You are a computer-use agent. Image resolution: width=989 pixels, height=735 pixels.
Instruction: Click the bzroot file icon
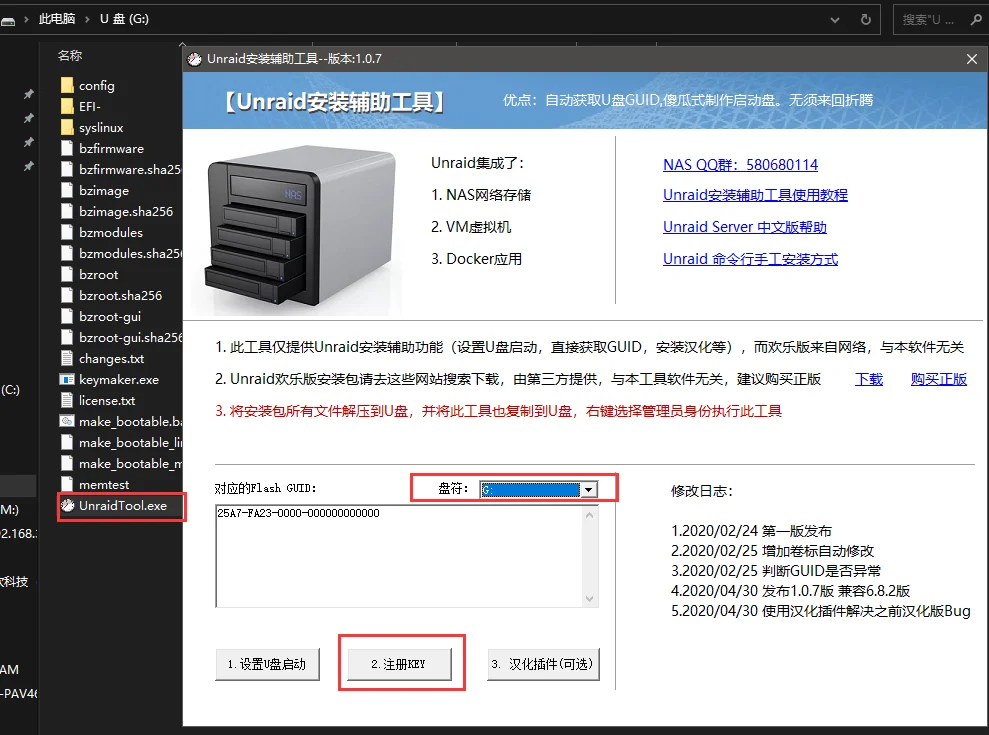(x=67, y=274)
